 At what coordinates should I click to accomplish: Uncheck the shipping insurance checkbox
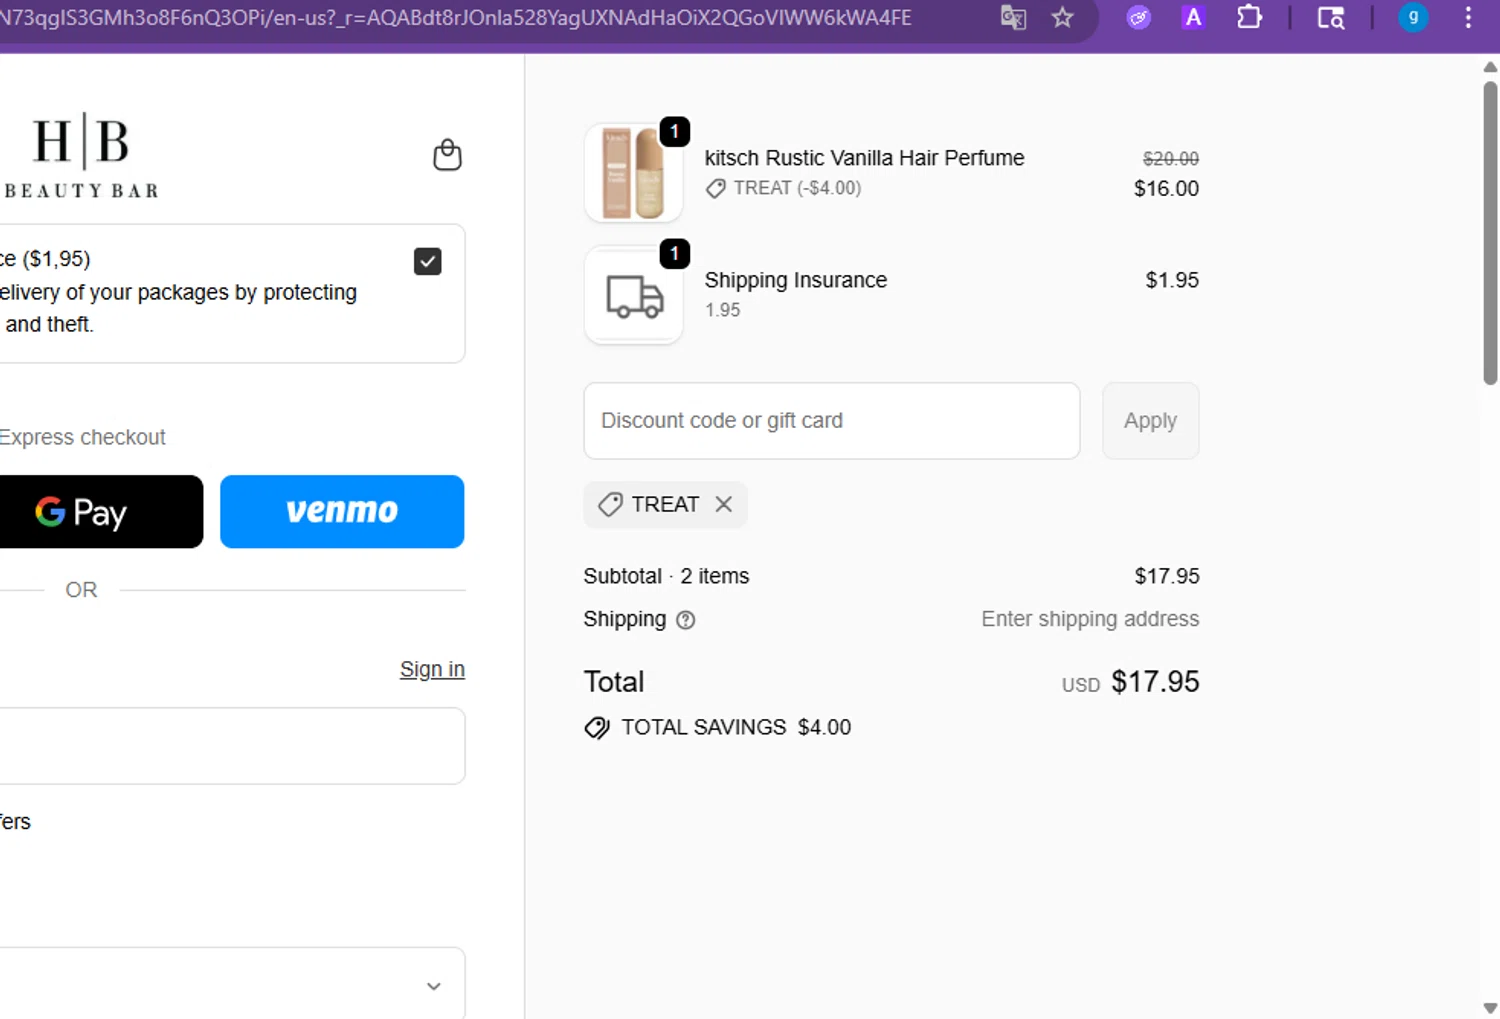click(x=428, y=261)
